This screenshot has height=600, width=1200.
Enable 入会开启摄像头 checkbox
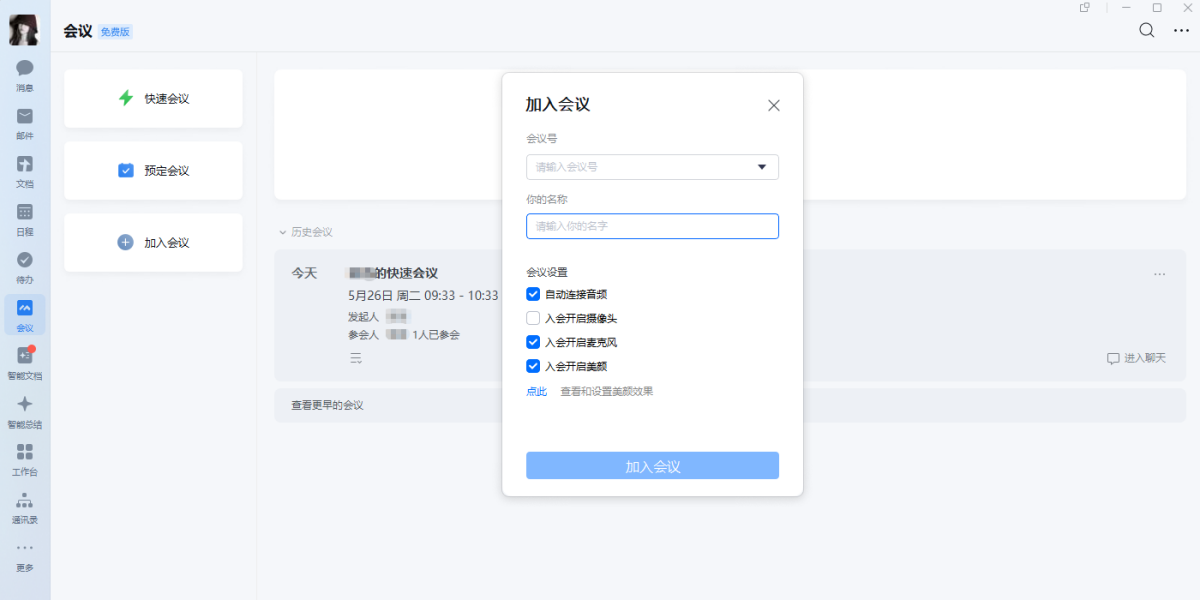click(533, 318)
